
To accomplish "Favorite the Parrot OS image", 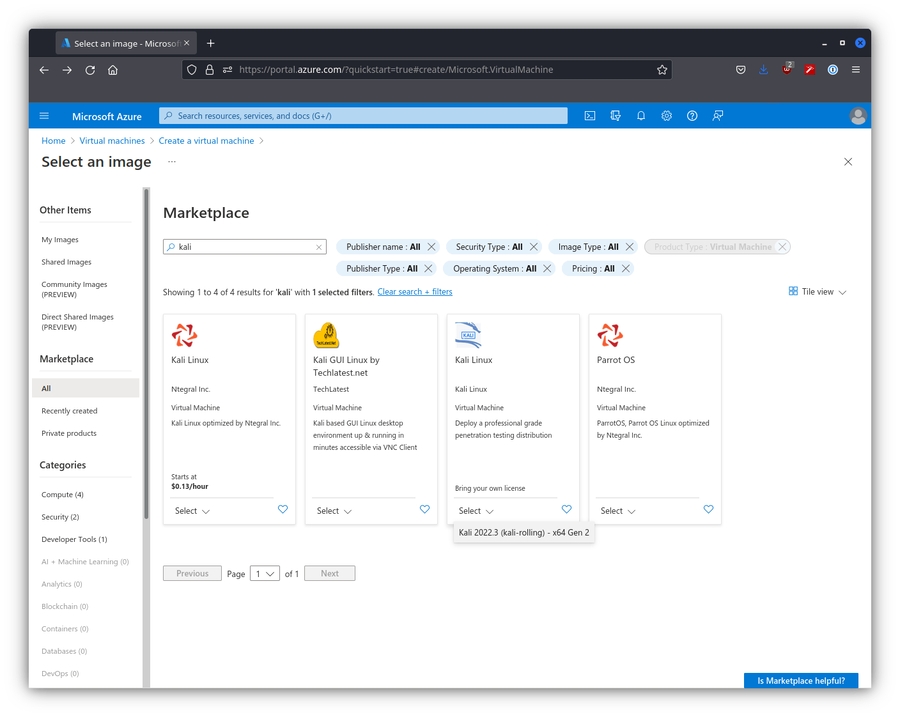I will pyautogui.click(x=708, y=510).
